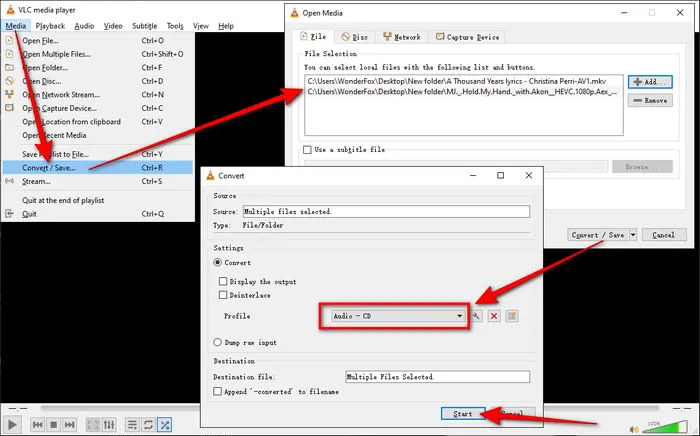Click Start in Convert dialog

(x=463, y=414)
